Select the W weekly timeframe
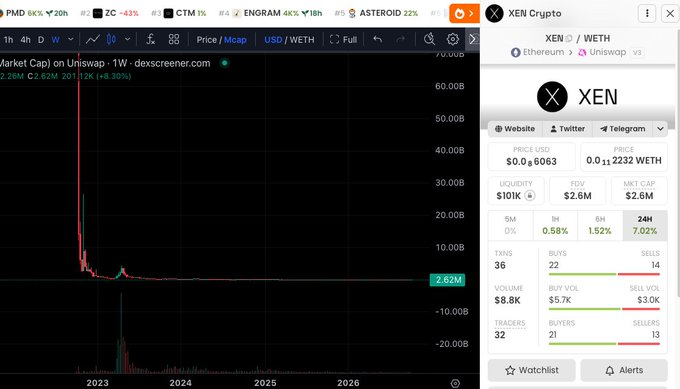680x389 pixels. 56,39
